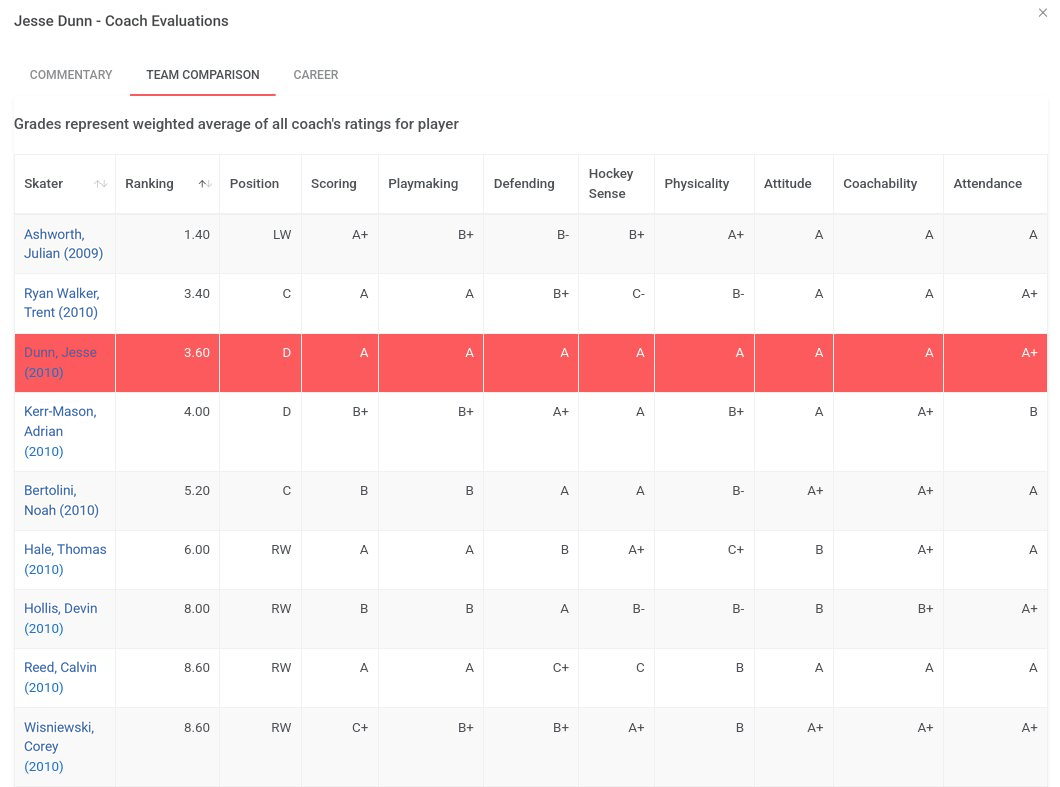The image size is (1060, 787).
Task: Select Hale's ranking value 6.00
Action: [x=197, y=550]
